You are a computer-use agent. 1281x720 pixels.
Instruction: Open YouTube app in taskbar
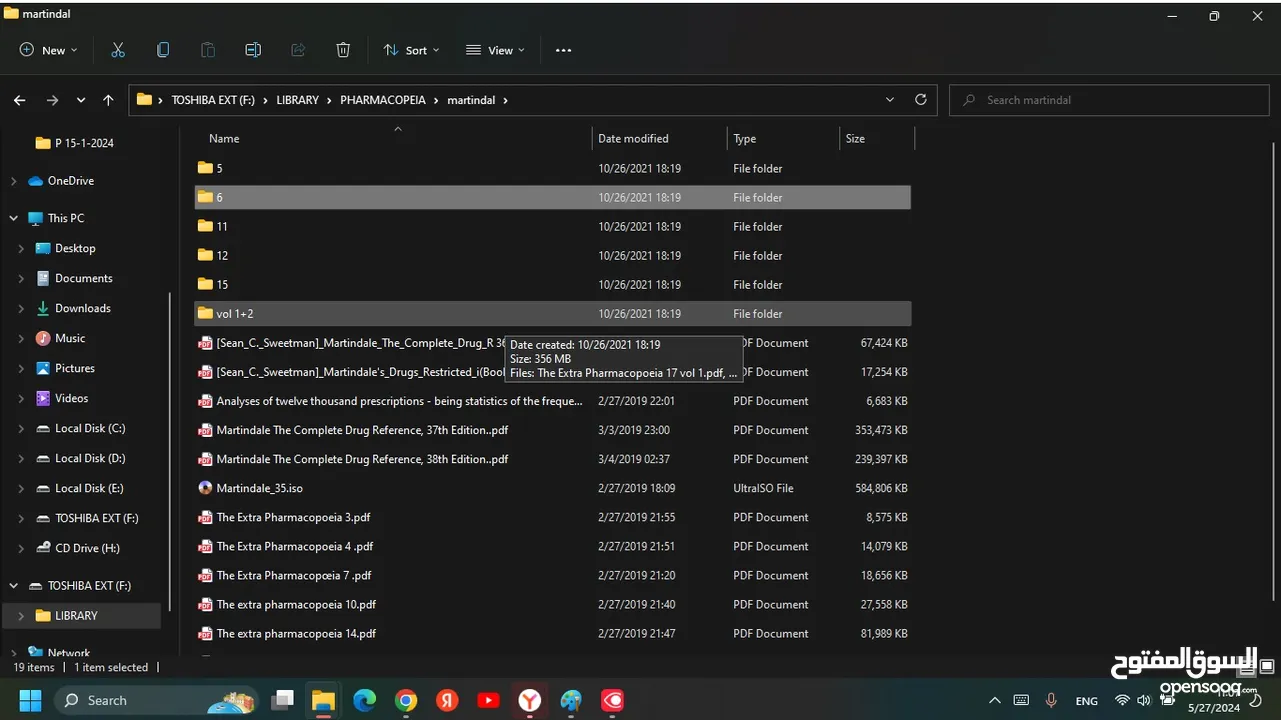point(488,700)
